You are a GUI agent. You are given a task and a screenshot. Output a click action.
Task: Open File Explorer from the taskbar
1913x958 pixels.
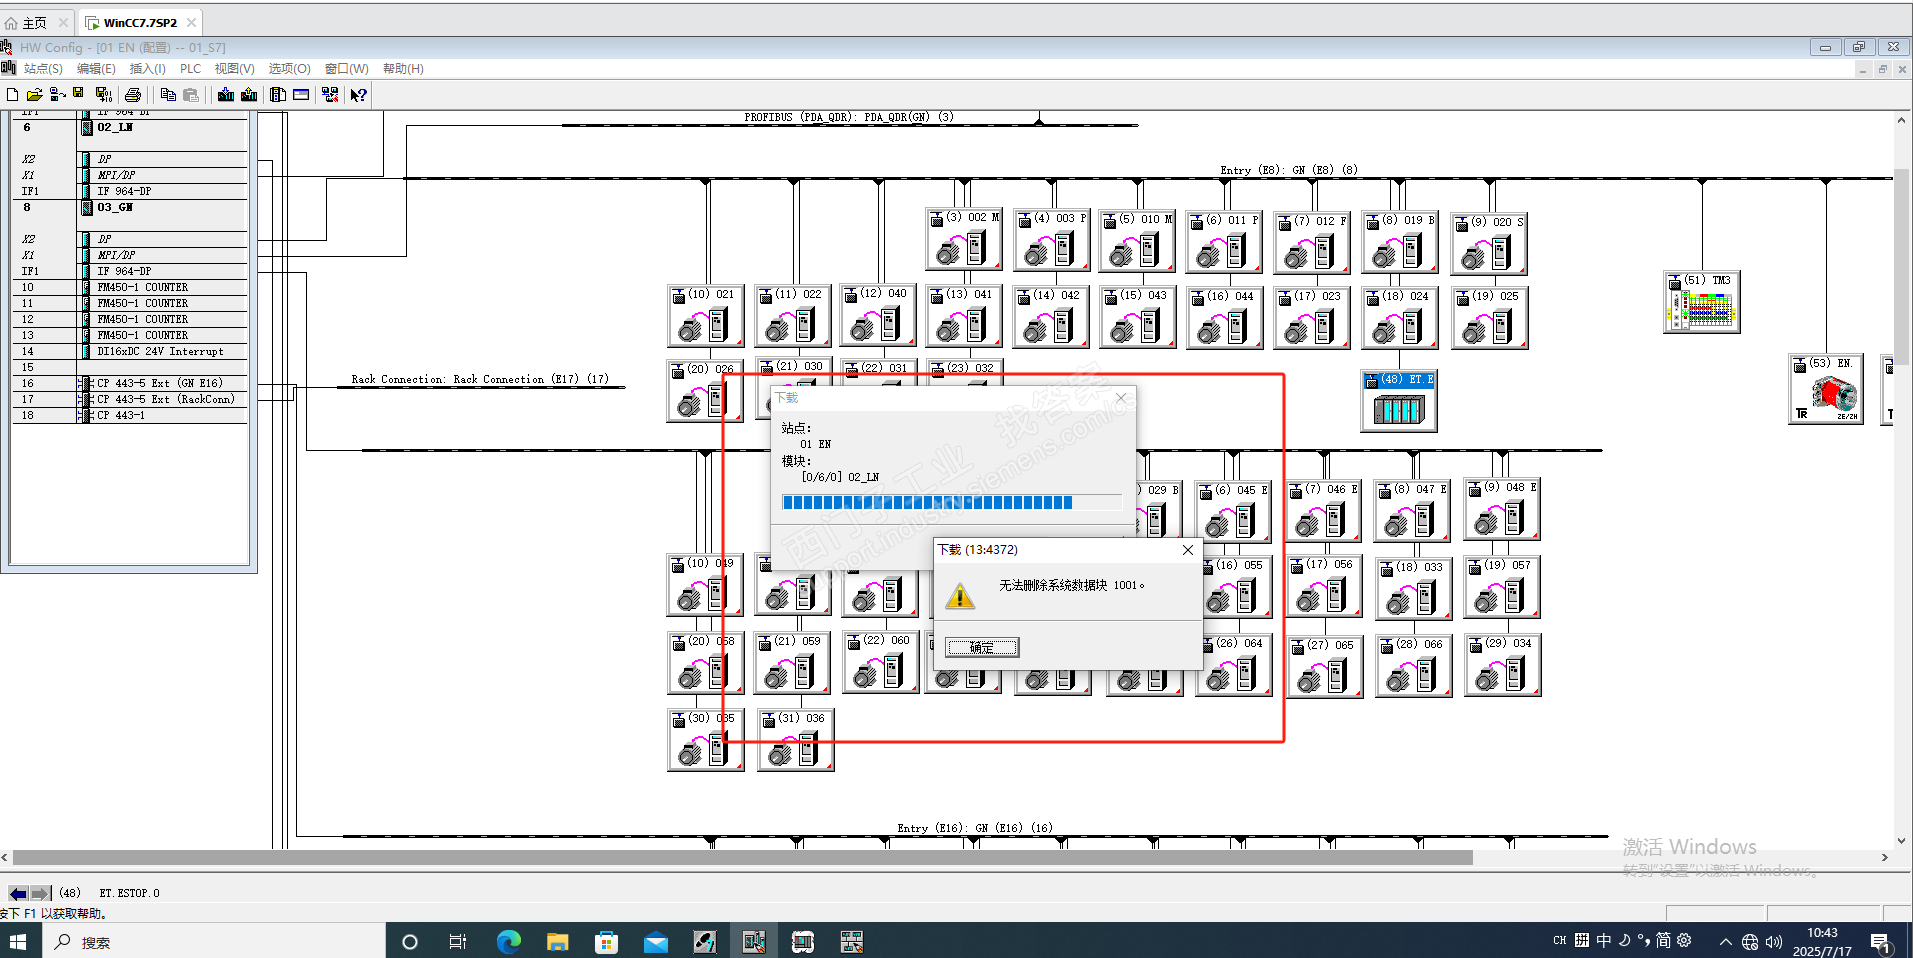[x=557, y=941]
